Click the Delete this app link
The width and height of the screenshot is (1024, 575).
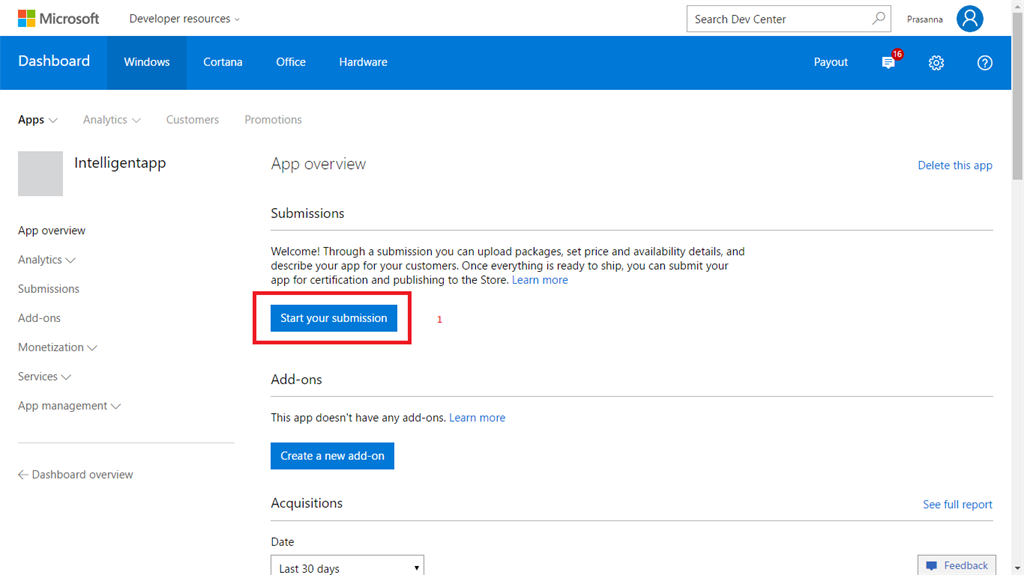[954, 166]
